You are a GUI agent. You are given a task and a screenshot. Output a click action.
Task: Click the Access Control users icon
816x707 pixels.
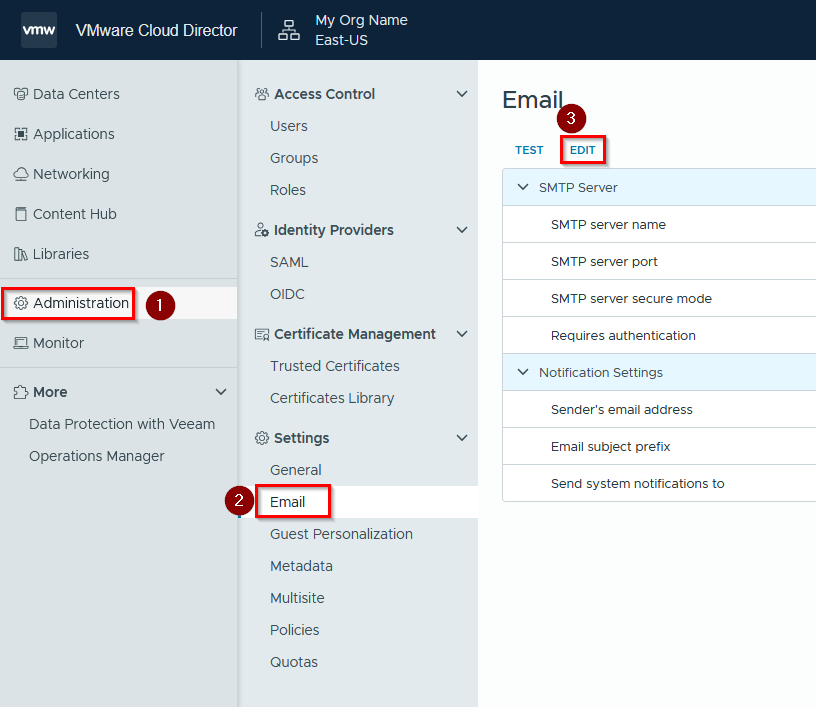click(262, 94)
